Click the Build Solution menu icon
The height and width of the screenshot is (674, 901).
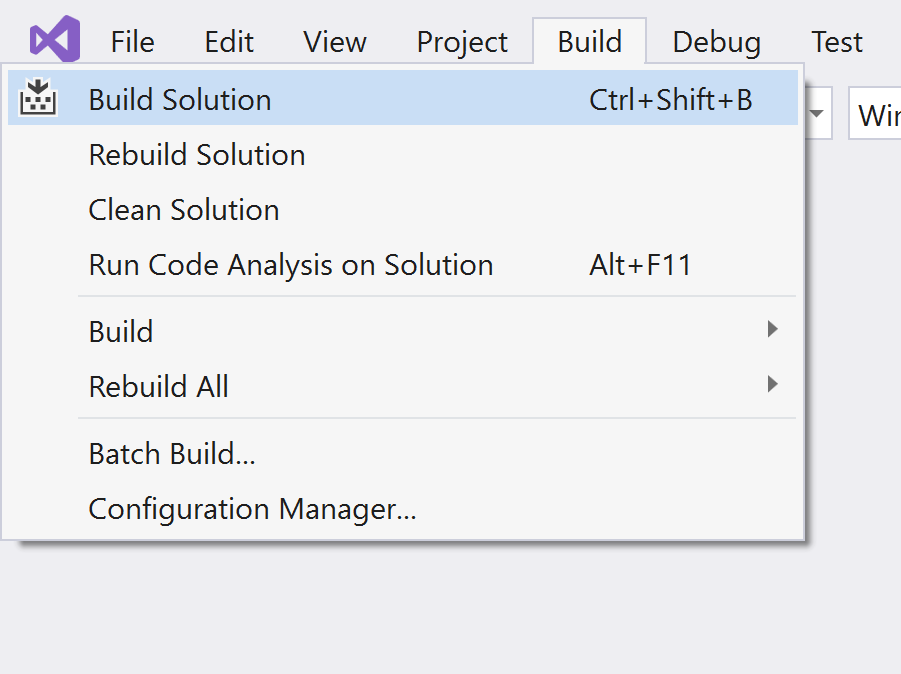[38, 98]
